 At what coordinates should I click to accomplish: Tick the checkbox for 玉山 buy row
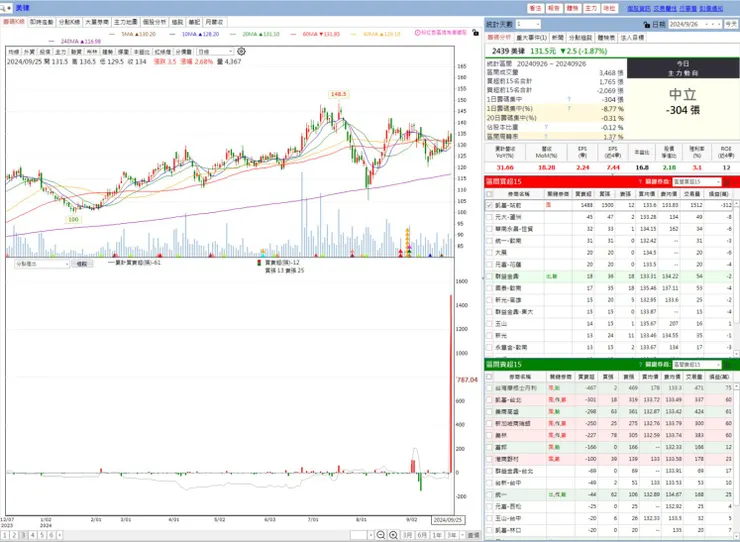489,324
